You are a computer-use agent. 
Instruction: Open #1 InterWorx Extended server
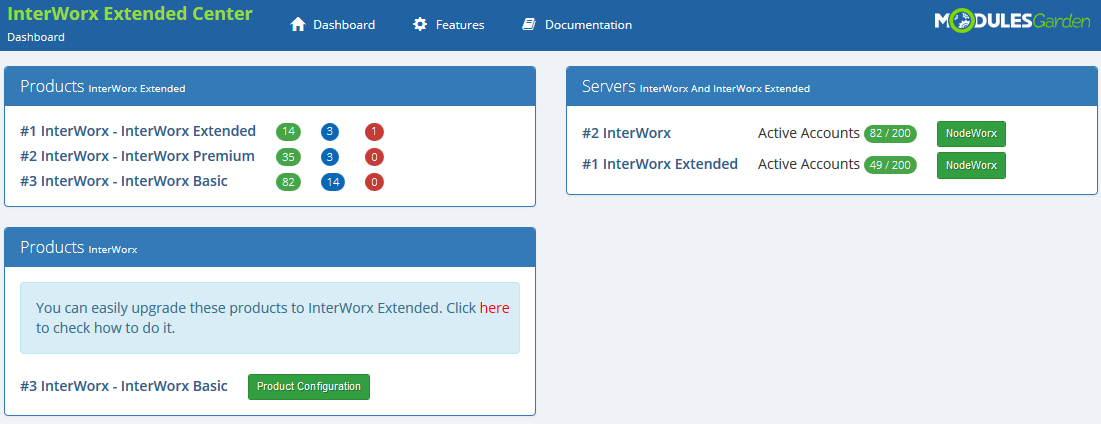pos(660,164)
